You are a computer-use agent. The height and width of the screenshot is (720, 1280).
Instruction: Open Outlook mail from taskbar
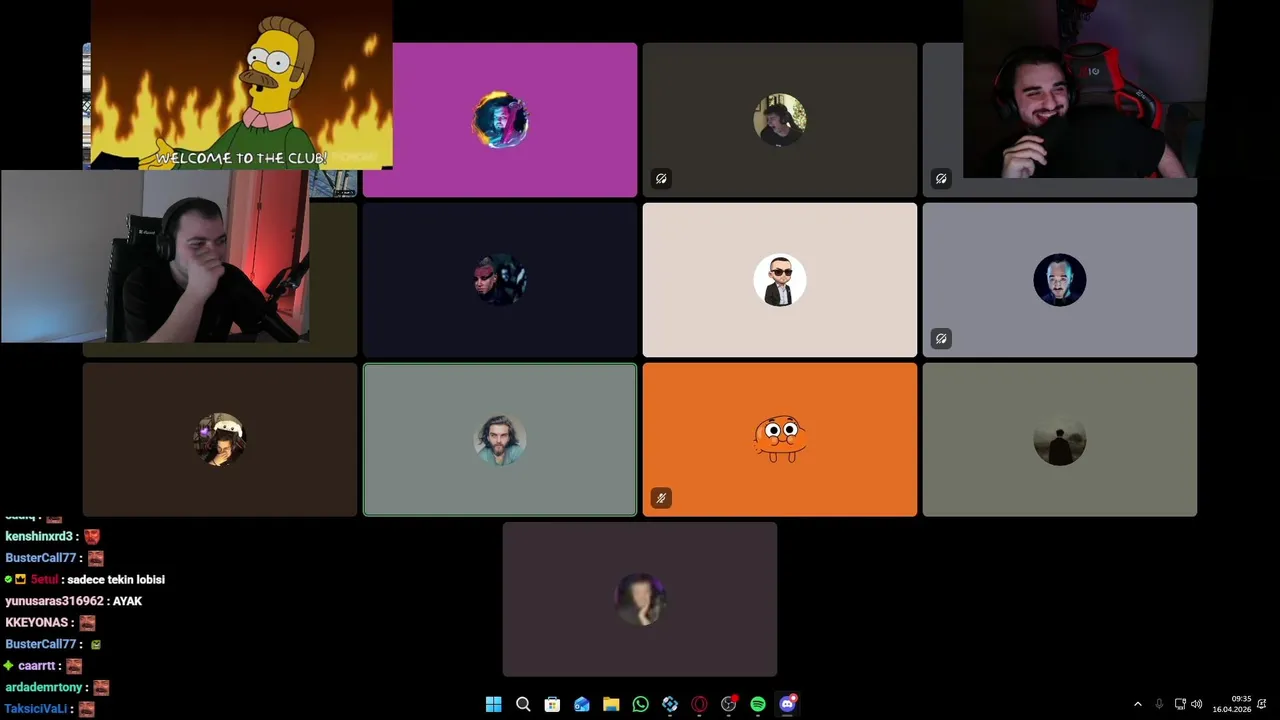(582, 704)
